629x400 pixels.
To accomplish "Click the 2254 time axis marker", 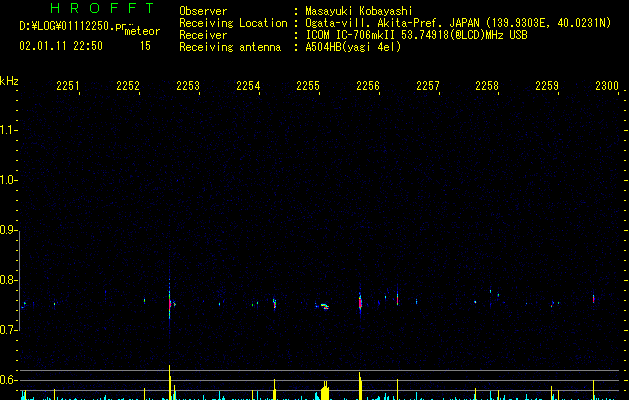I will pyautogui.click(x=248, y=85).
